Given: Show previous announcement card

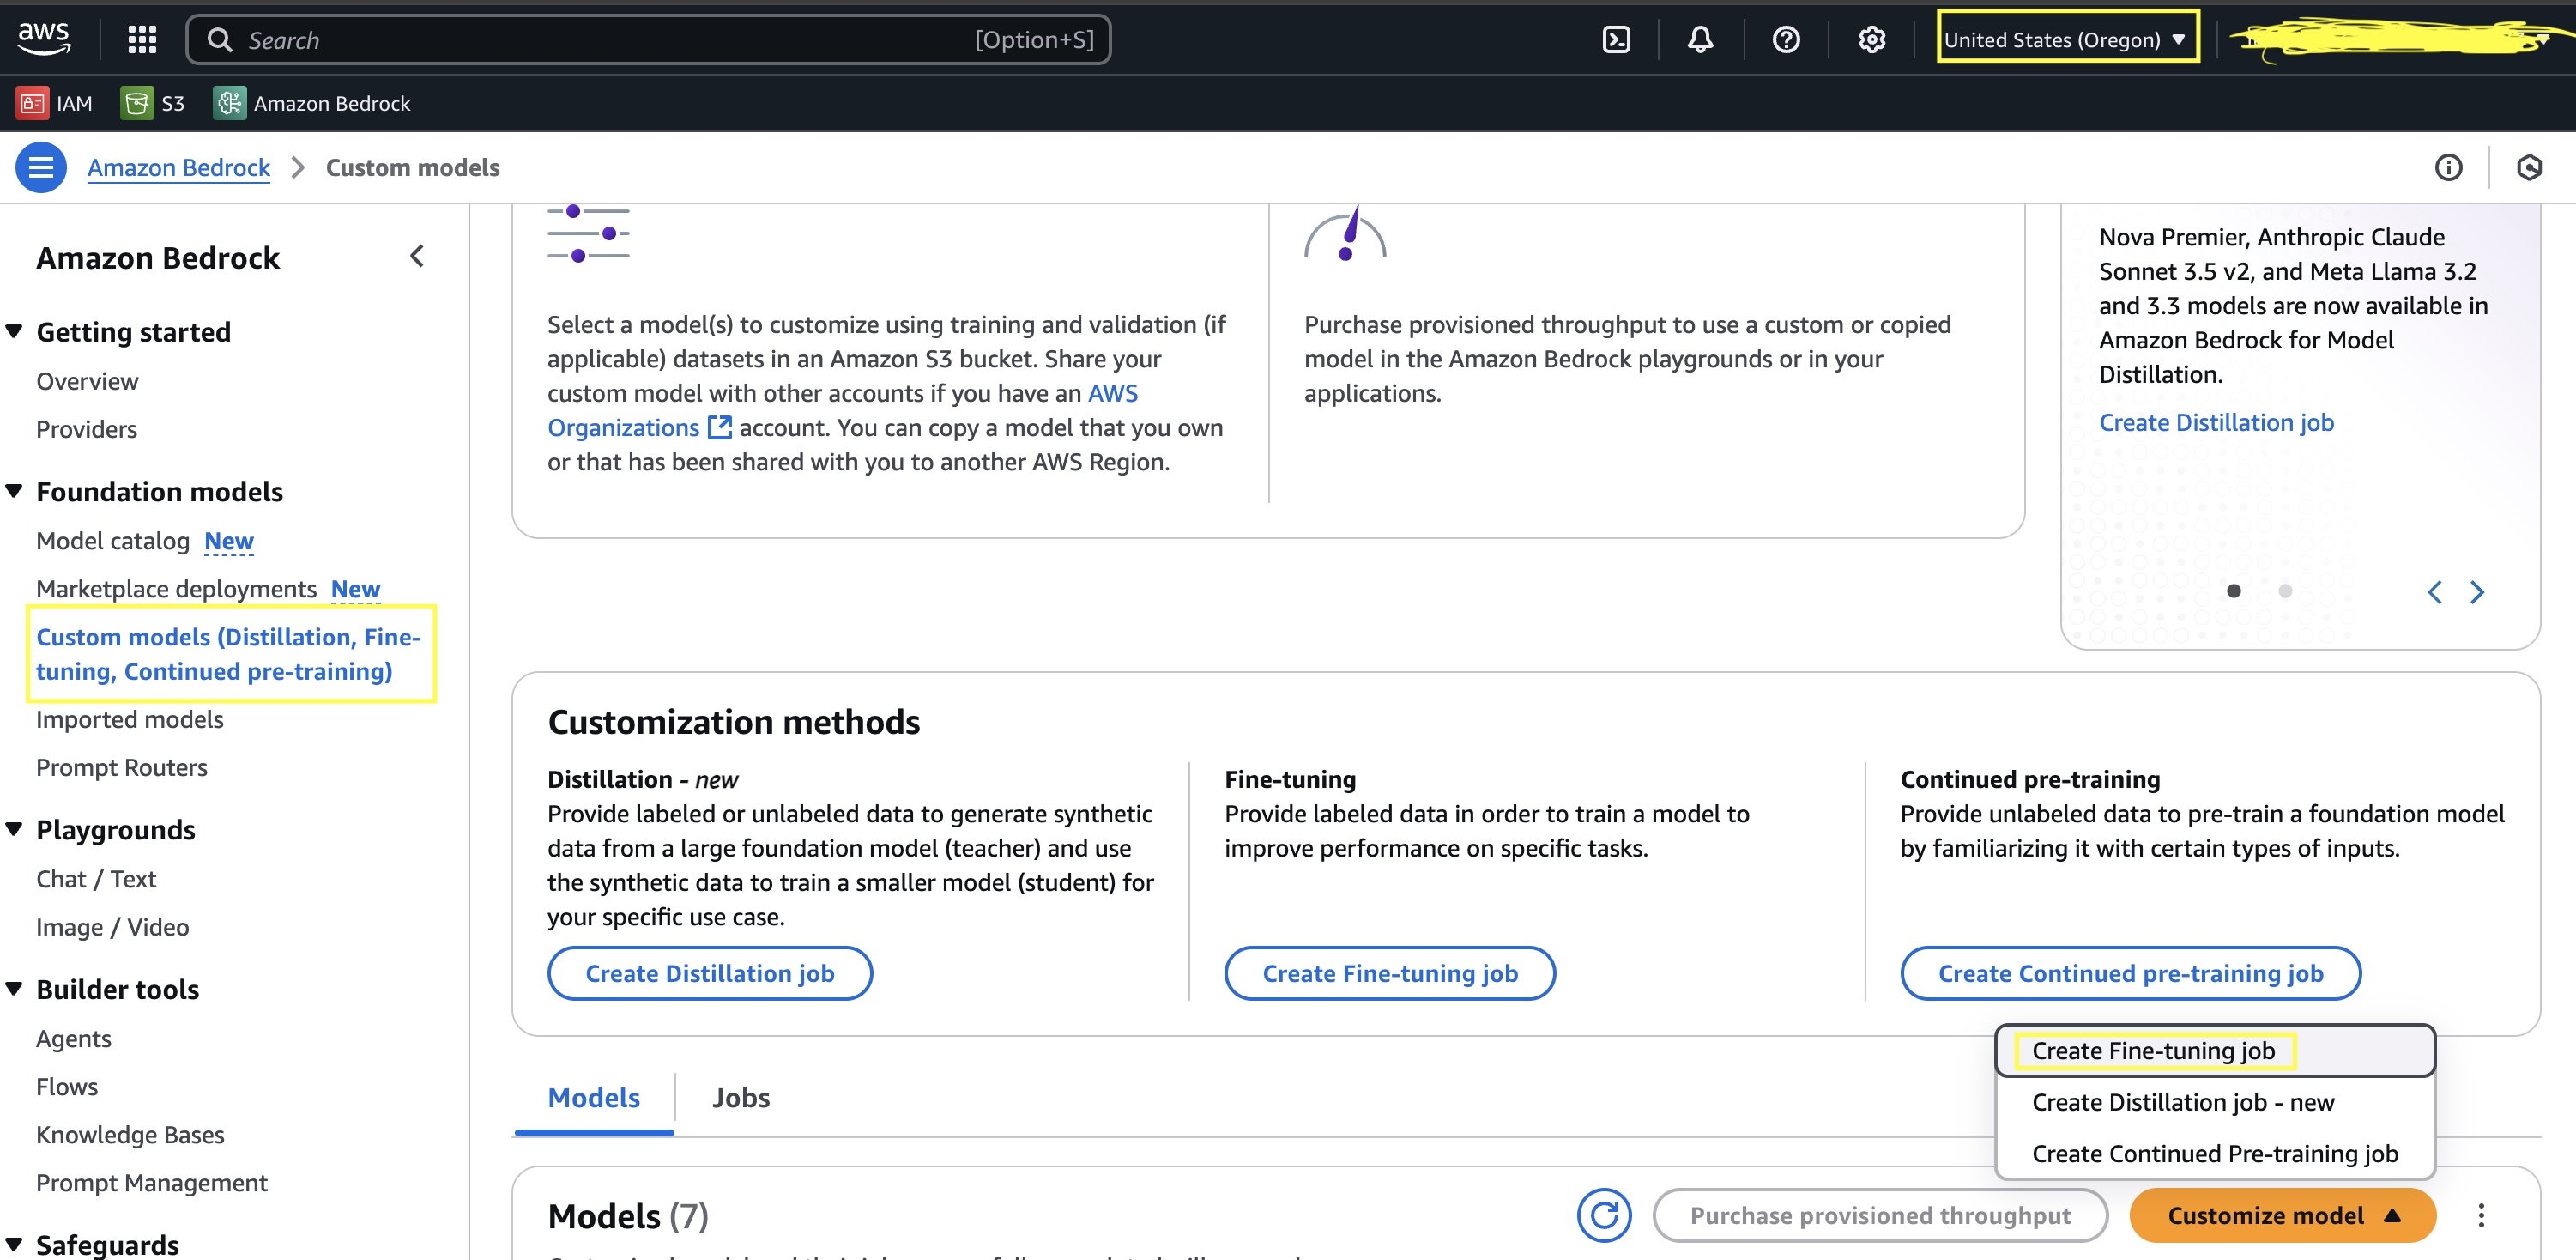Looking at the screenshot, I should pyautogui.click(x=2435, y=592).
